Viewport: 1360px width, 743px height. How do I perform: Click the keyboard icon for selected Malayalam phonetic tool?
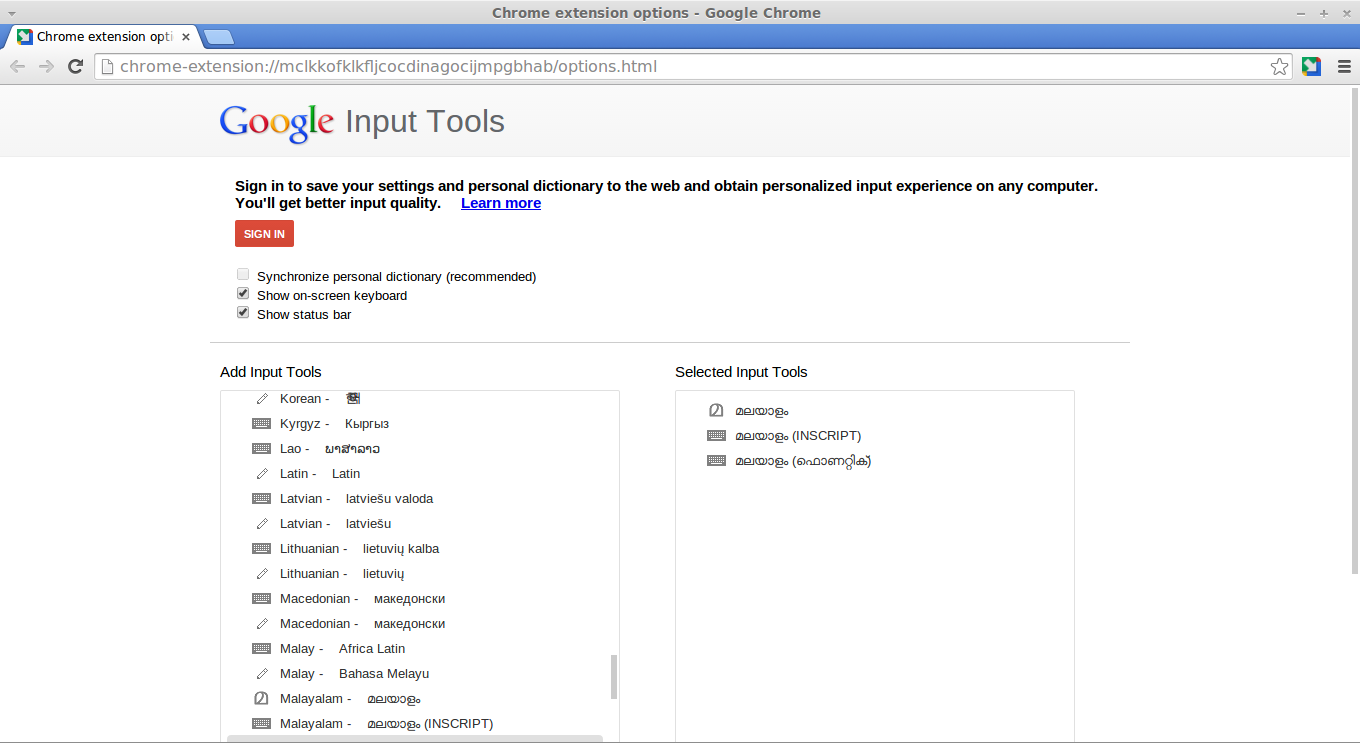(x=716, y=461)
